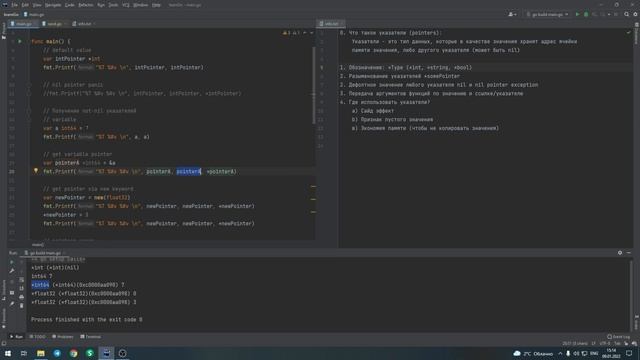Open Telegram from taskbar
The height and width of the screenshot is (360, 640).
57,353
